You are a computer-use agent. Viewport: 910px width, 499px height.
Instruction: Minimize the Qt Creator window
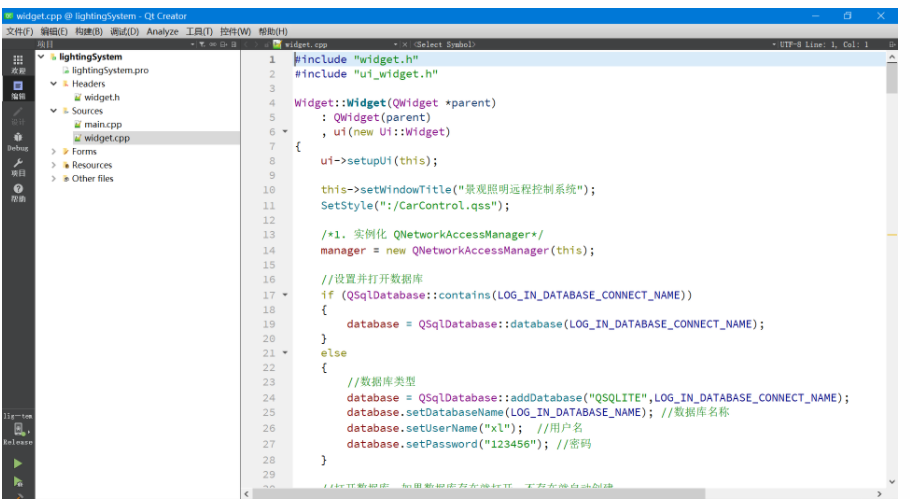(x=815, y=16)
